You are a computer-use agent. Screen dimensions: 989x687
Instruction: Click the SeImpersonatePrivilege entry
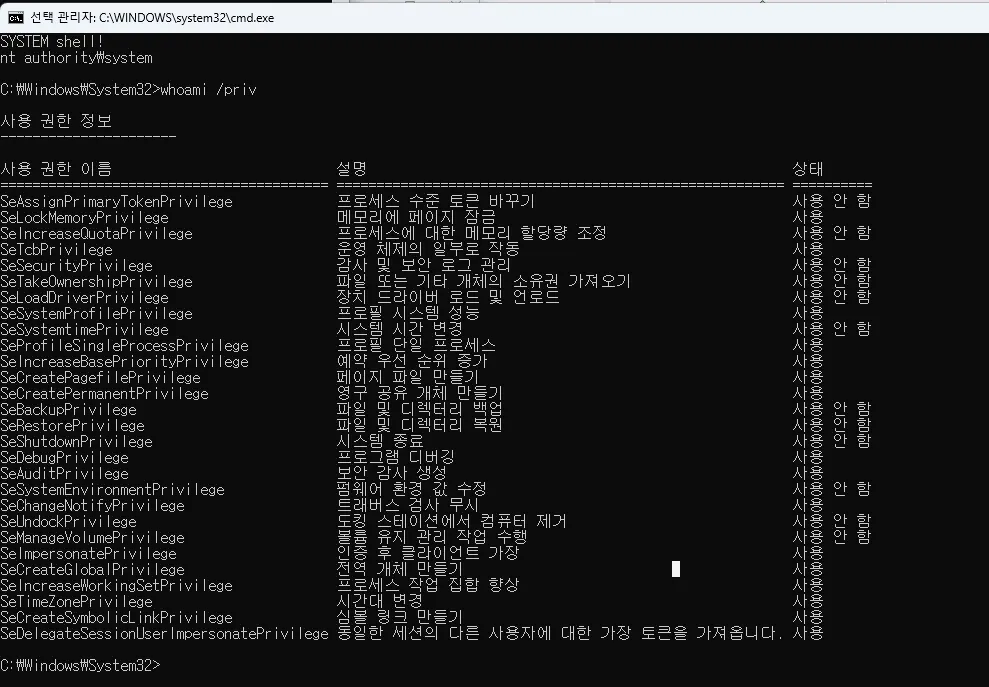click(88, 553)
